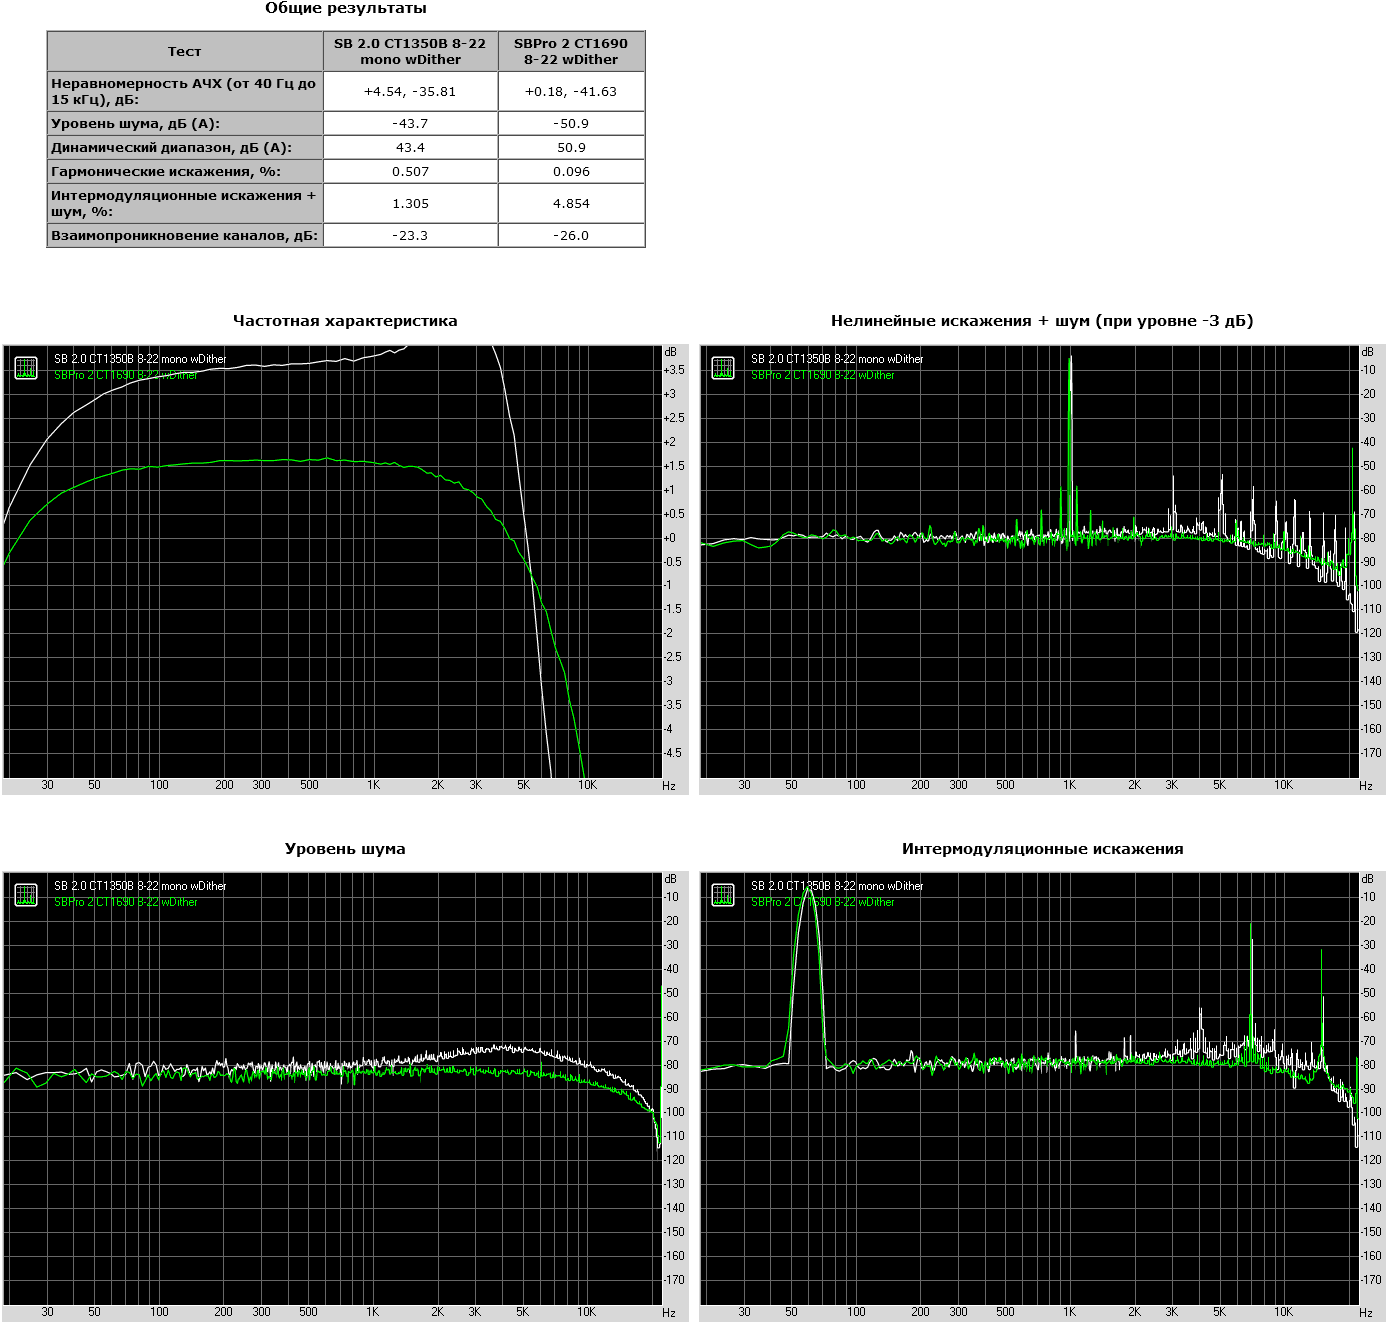Click the spectrum icon in noise level graph

[x=26, y=895]
